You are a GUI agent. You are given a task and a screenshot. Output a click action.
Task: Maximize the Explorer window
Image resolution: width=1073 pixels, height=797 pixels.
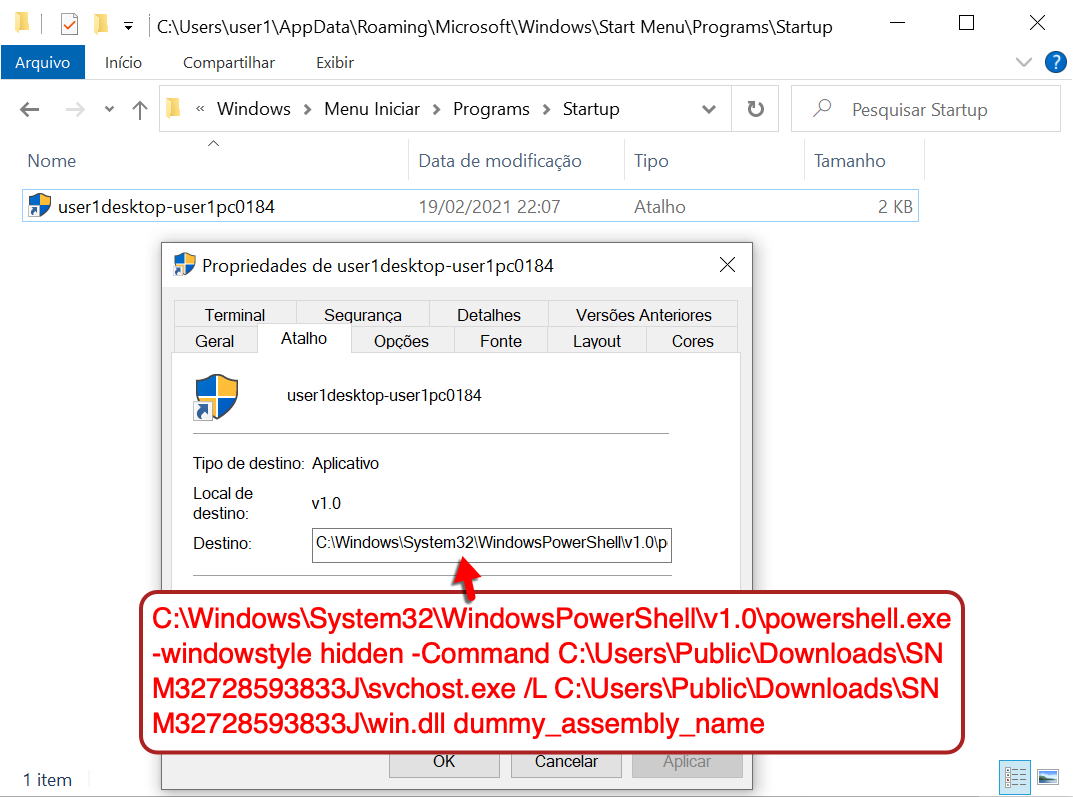pos(966,23)
